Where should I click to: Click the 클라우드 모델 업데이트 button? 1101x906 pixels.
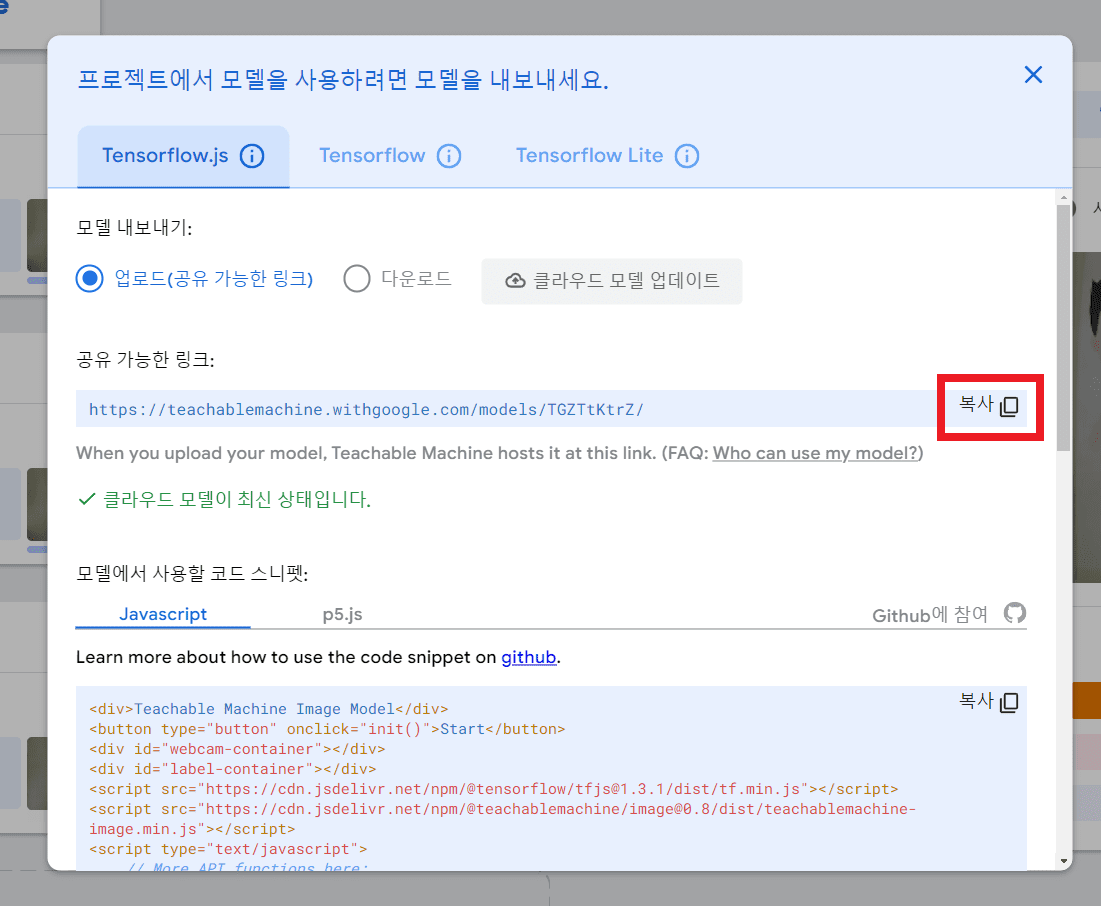(x=612, y=281)
